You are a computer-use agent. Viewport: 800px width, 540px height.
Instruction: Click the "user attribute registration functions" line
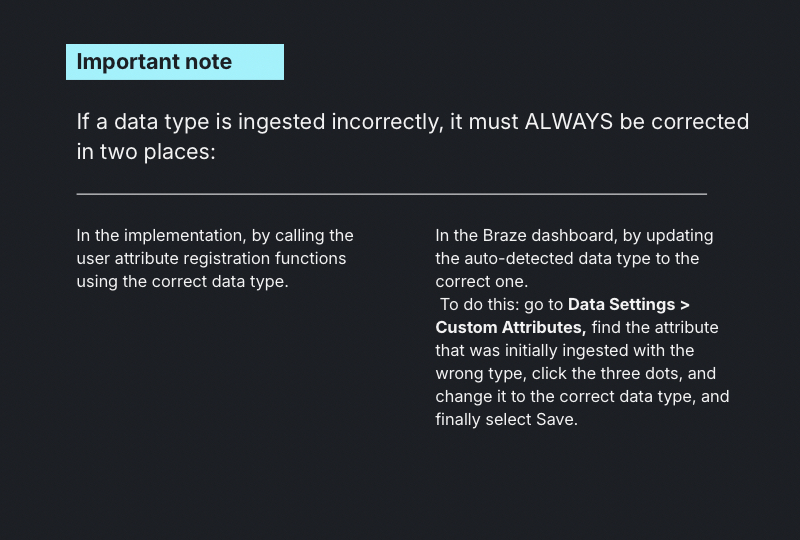tap(211, 259)
